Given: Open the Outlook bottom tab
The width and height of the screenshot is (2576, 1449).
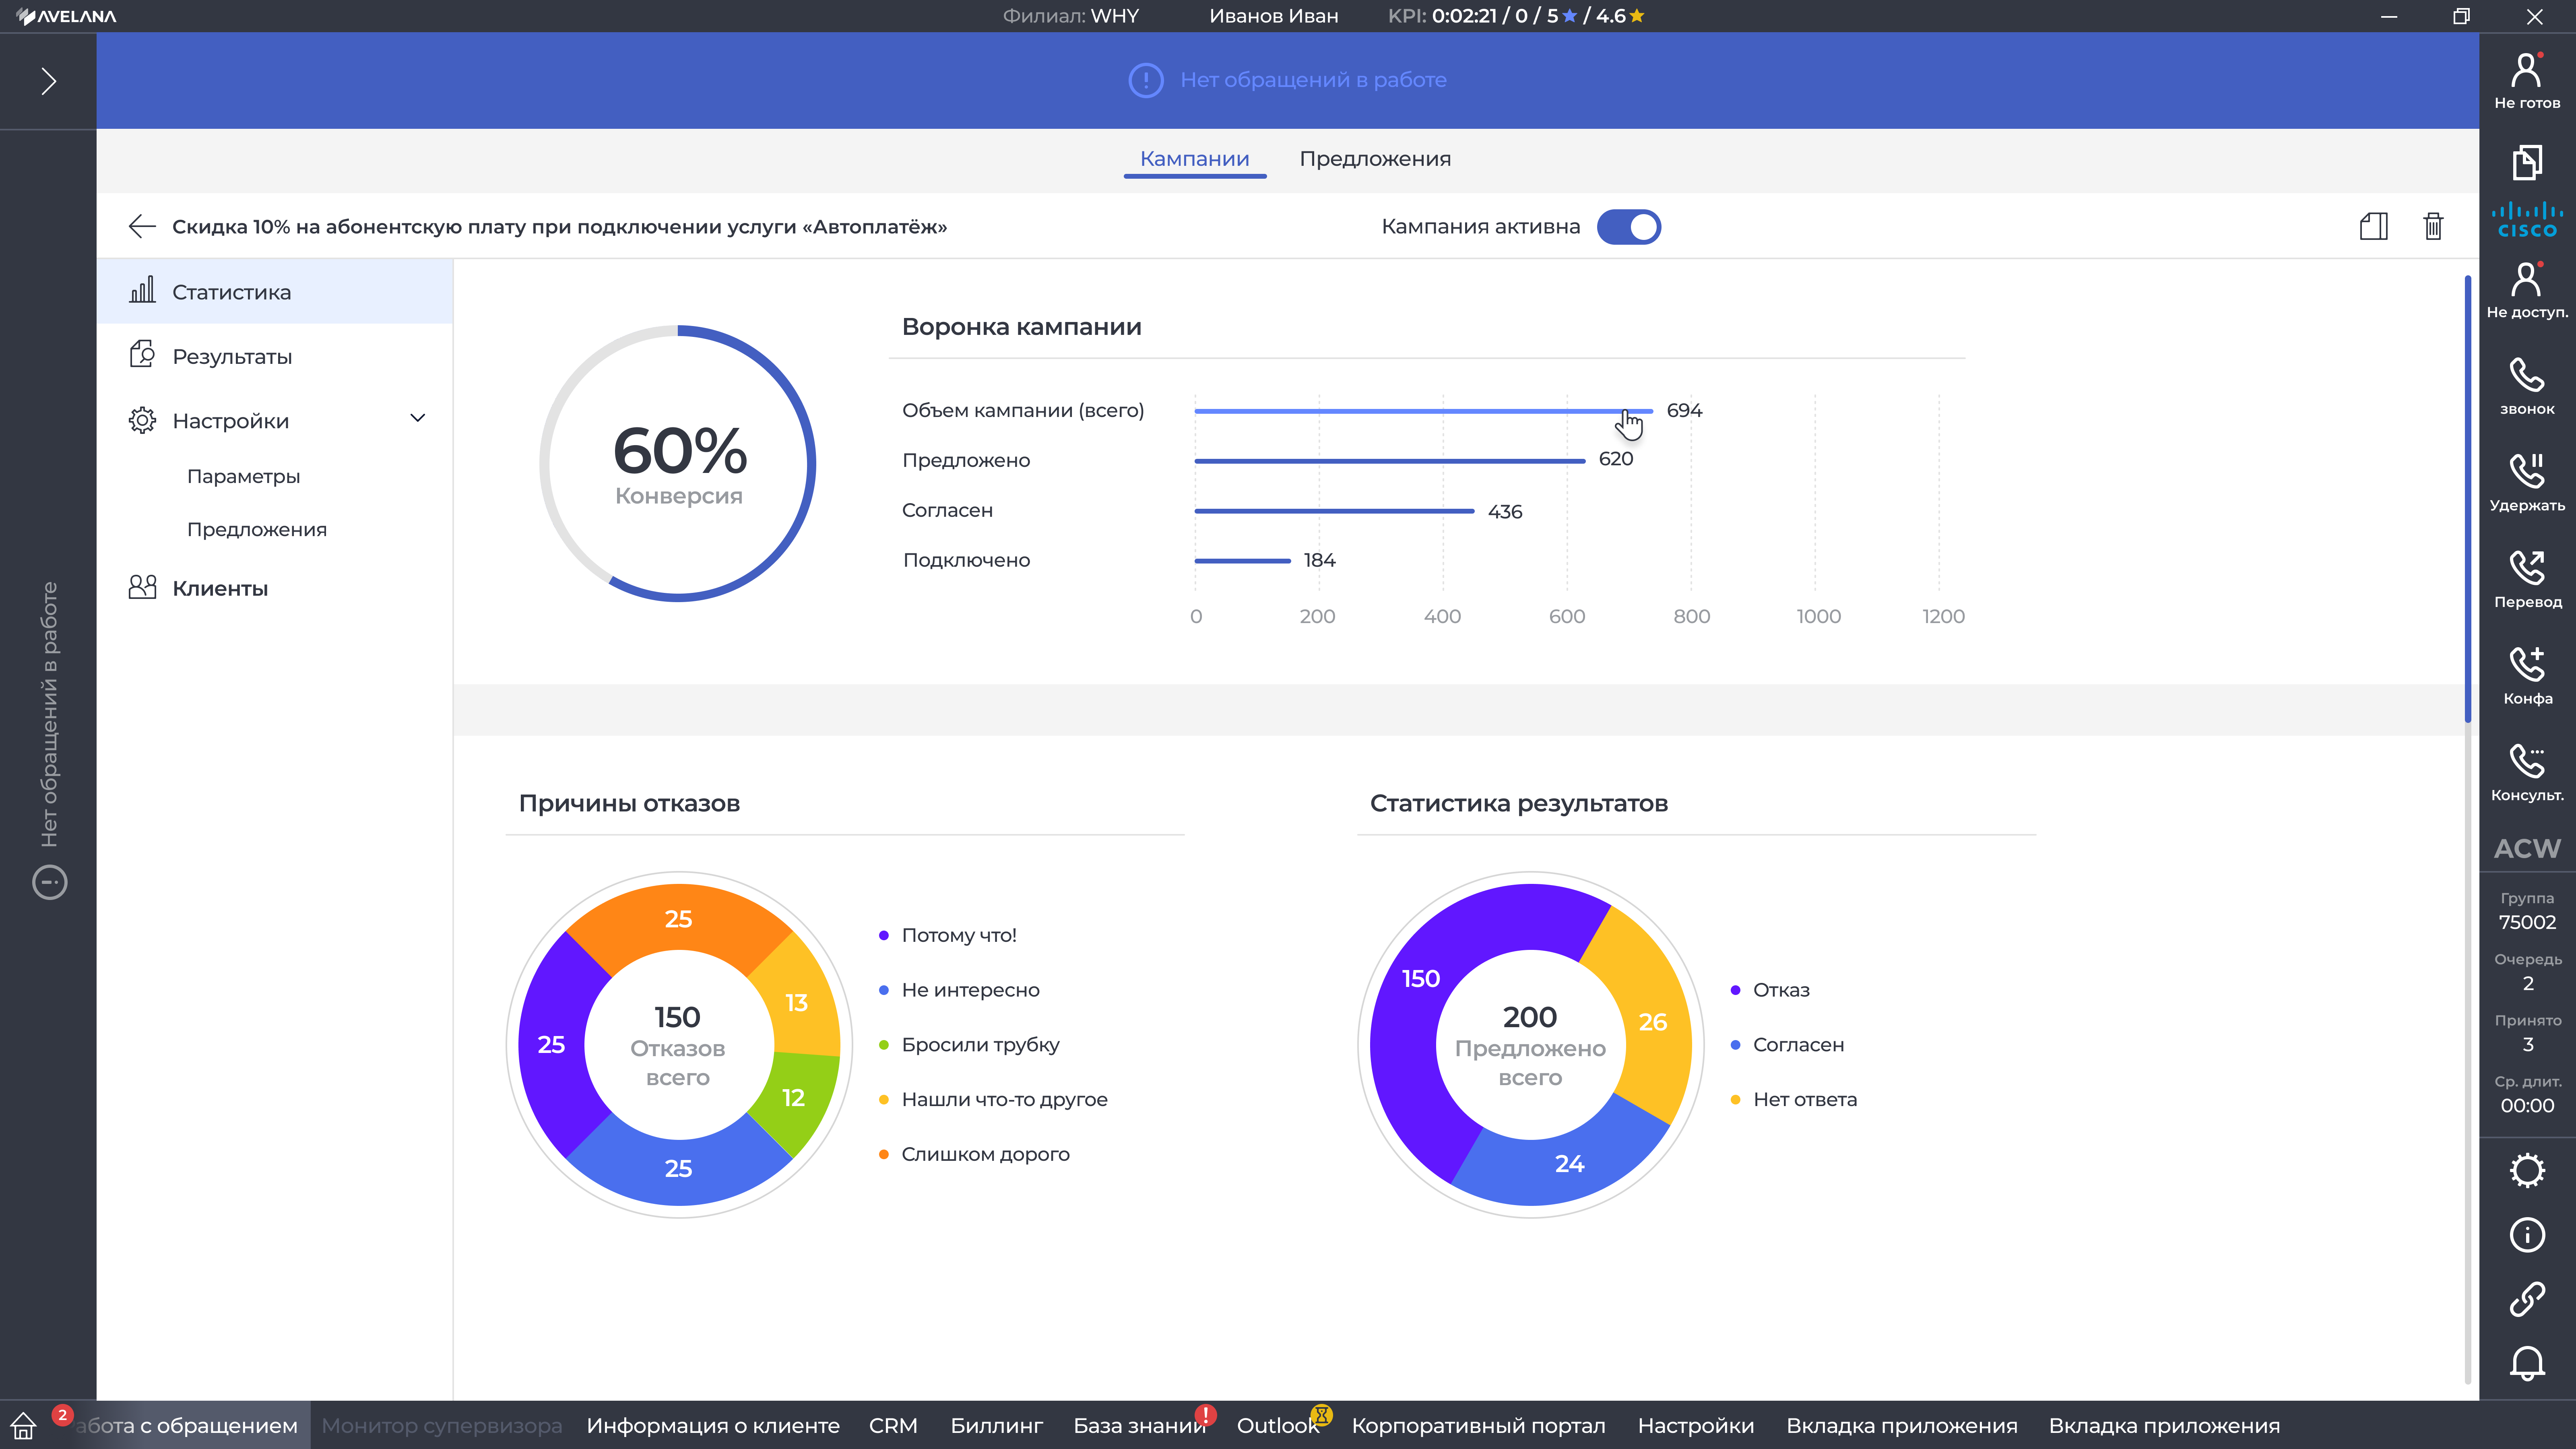Looking at the screenshot, I should 1278,1426.
